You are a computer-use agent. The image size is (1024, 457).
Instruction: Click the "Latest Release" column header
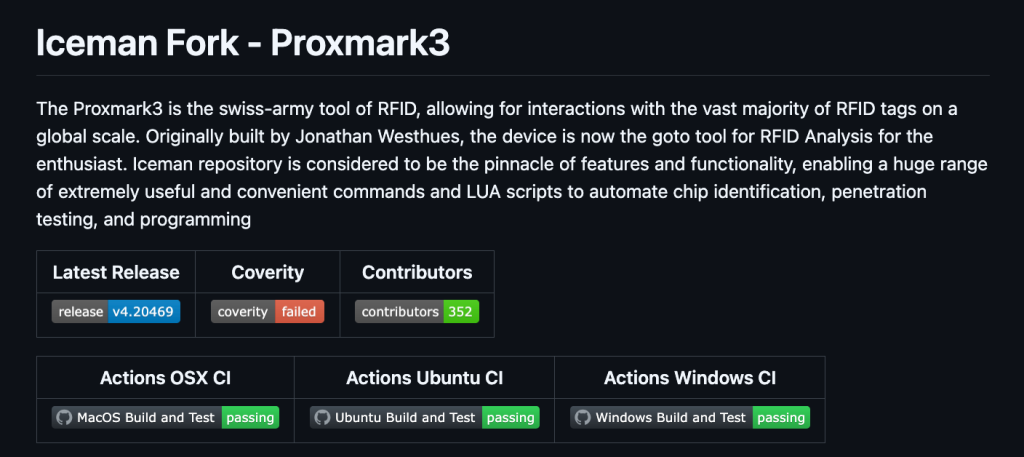click(116, 272)
